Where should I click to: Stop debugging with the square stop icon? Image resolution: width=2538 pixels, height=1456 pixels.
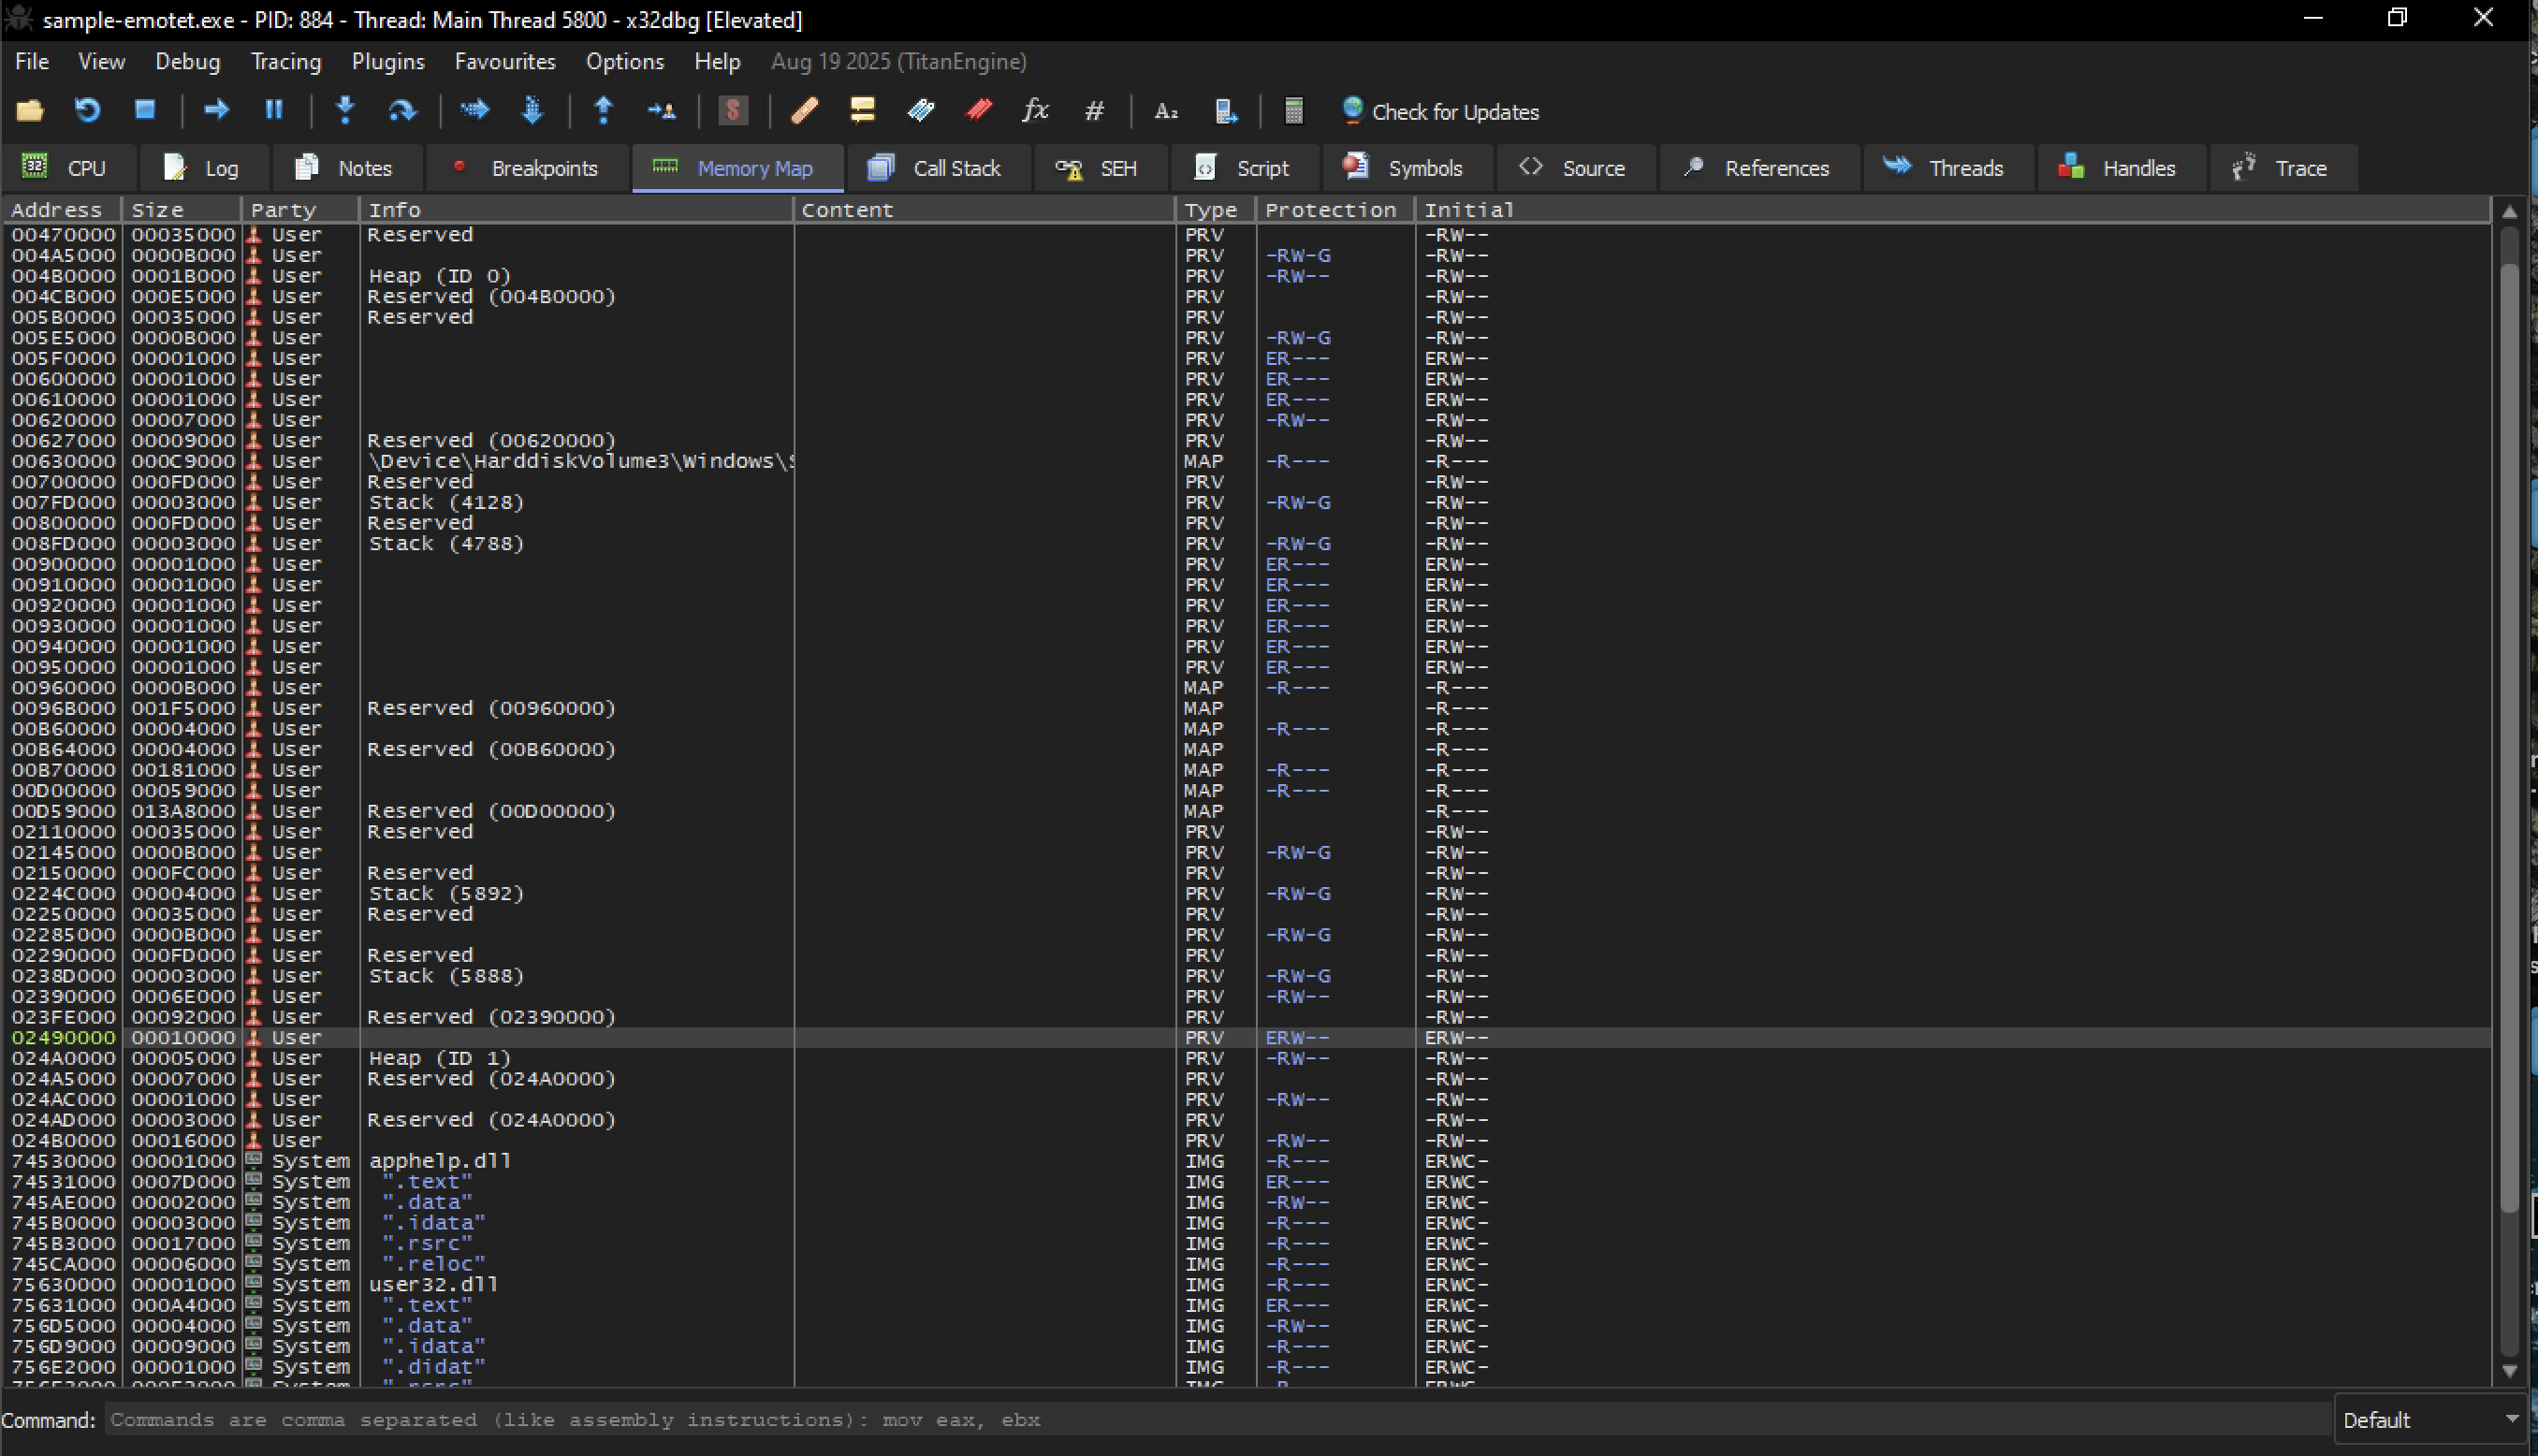[x=146, y=110]
